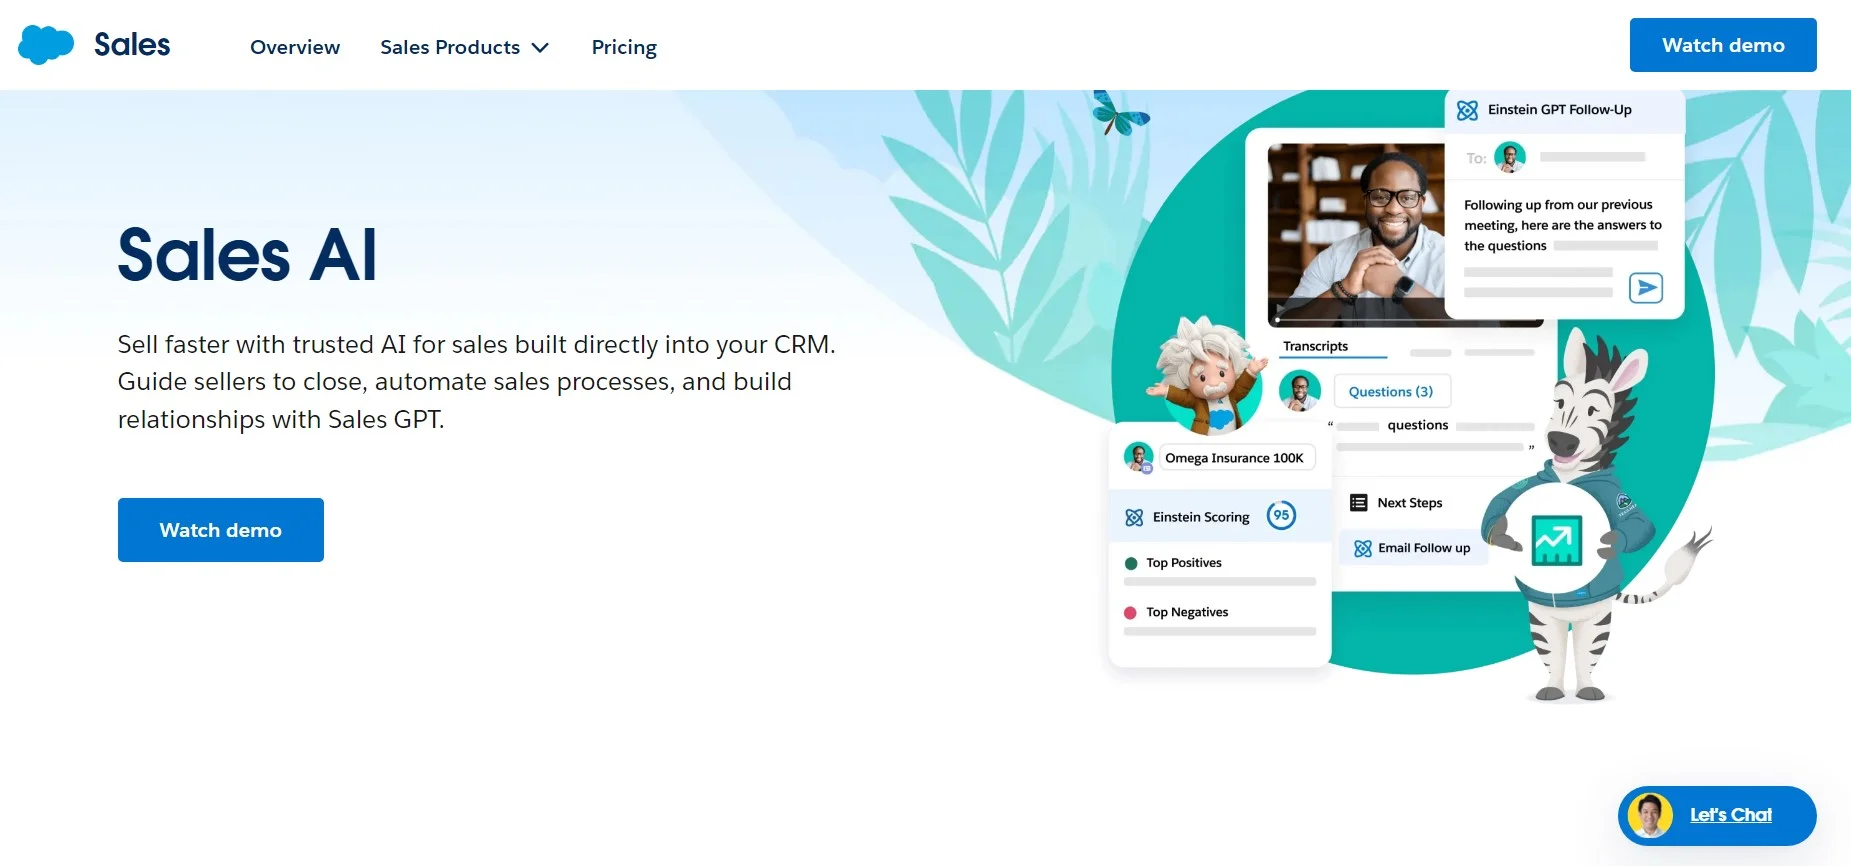Click the green Top Positives dot

coord(1131,563)
